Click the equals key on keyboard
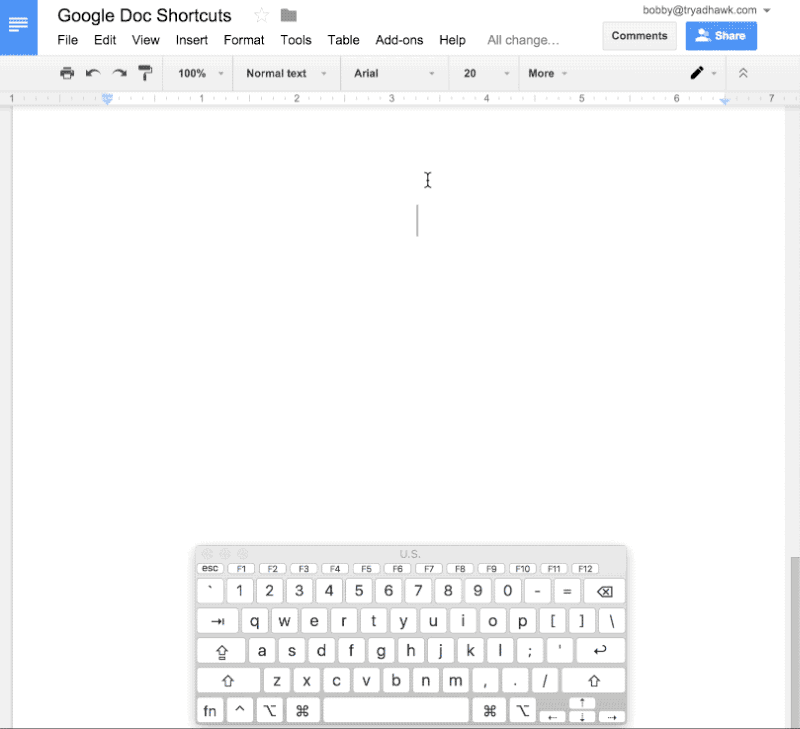Image resolution: width=800 pixels, height=729 pixels. (567, 591)
